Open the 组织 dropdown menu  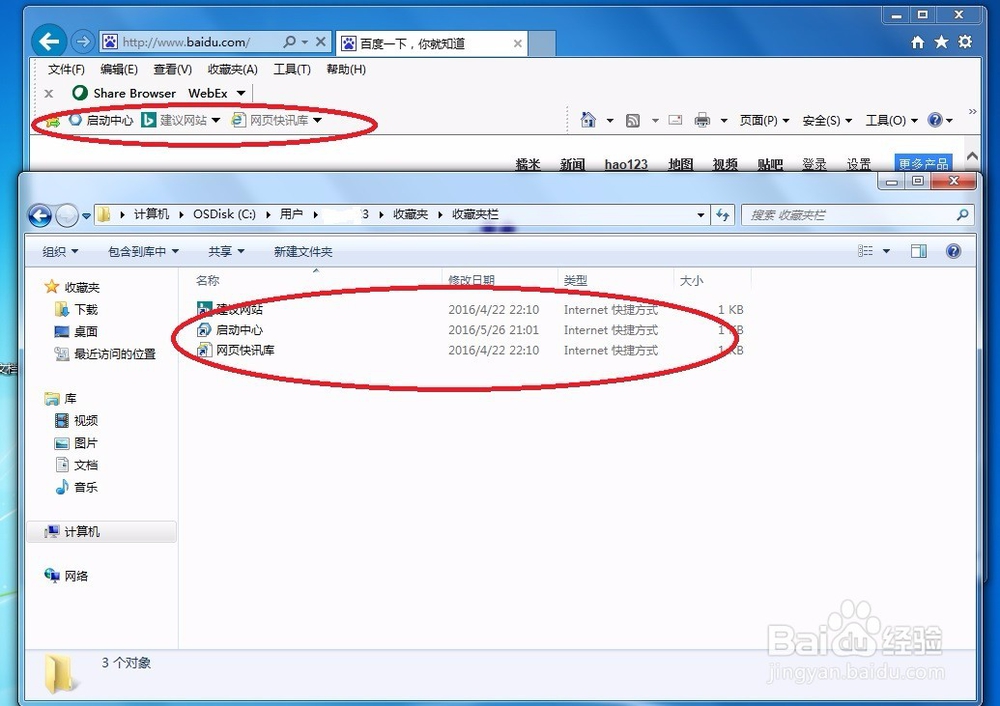pos(60,252)
